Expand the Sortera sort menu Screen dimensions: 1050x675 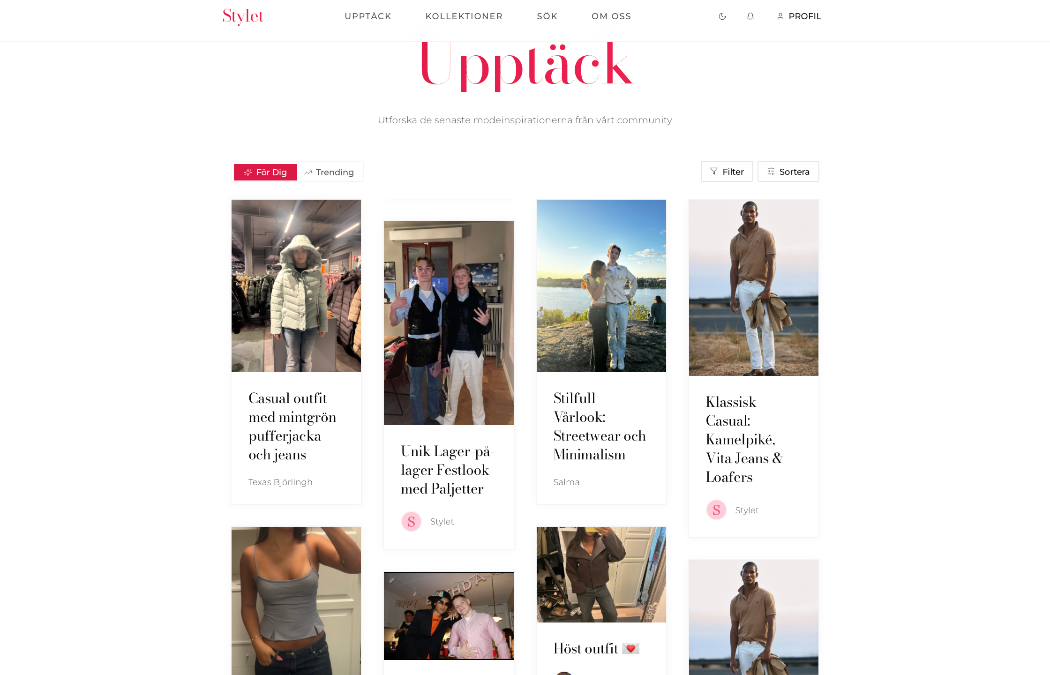[788, 171]
